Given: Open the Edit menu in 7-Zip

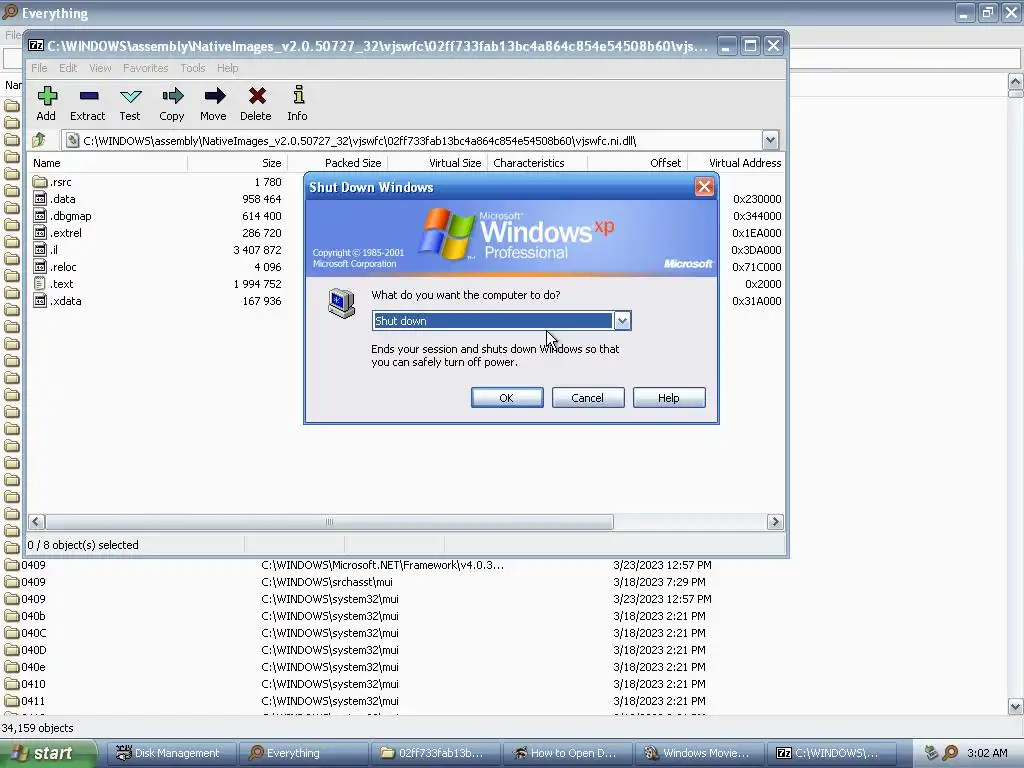Looking at the screenshot, I should pos(68,68).
